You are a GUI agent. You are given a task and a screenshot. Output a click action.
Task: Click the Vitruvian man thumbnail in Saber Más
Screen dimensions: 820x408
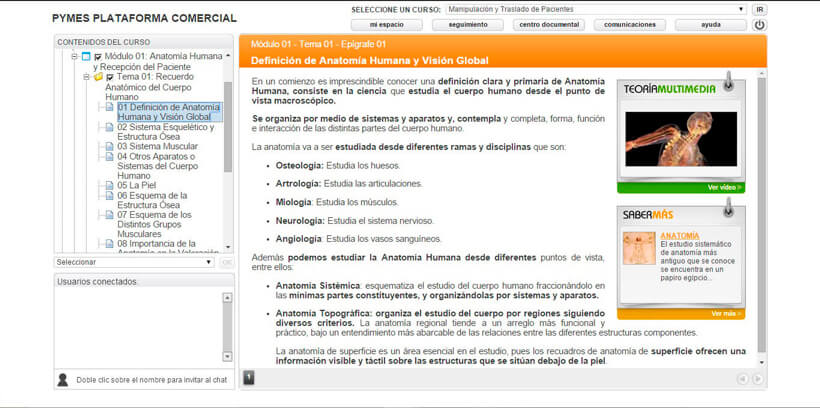point(639,248)
